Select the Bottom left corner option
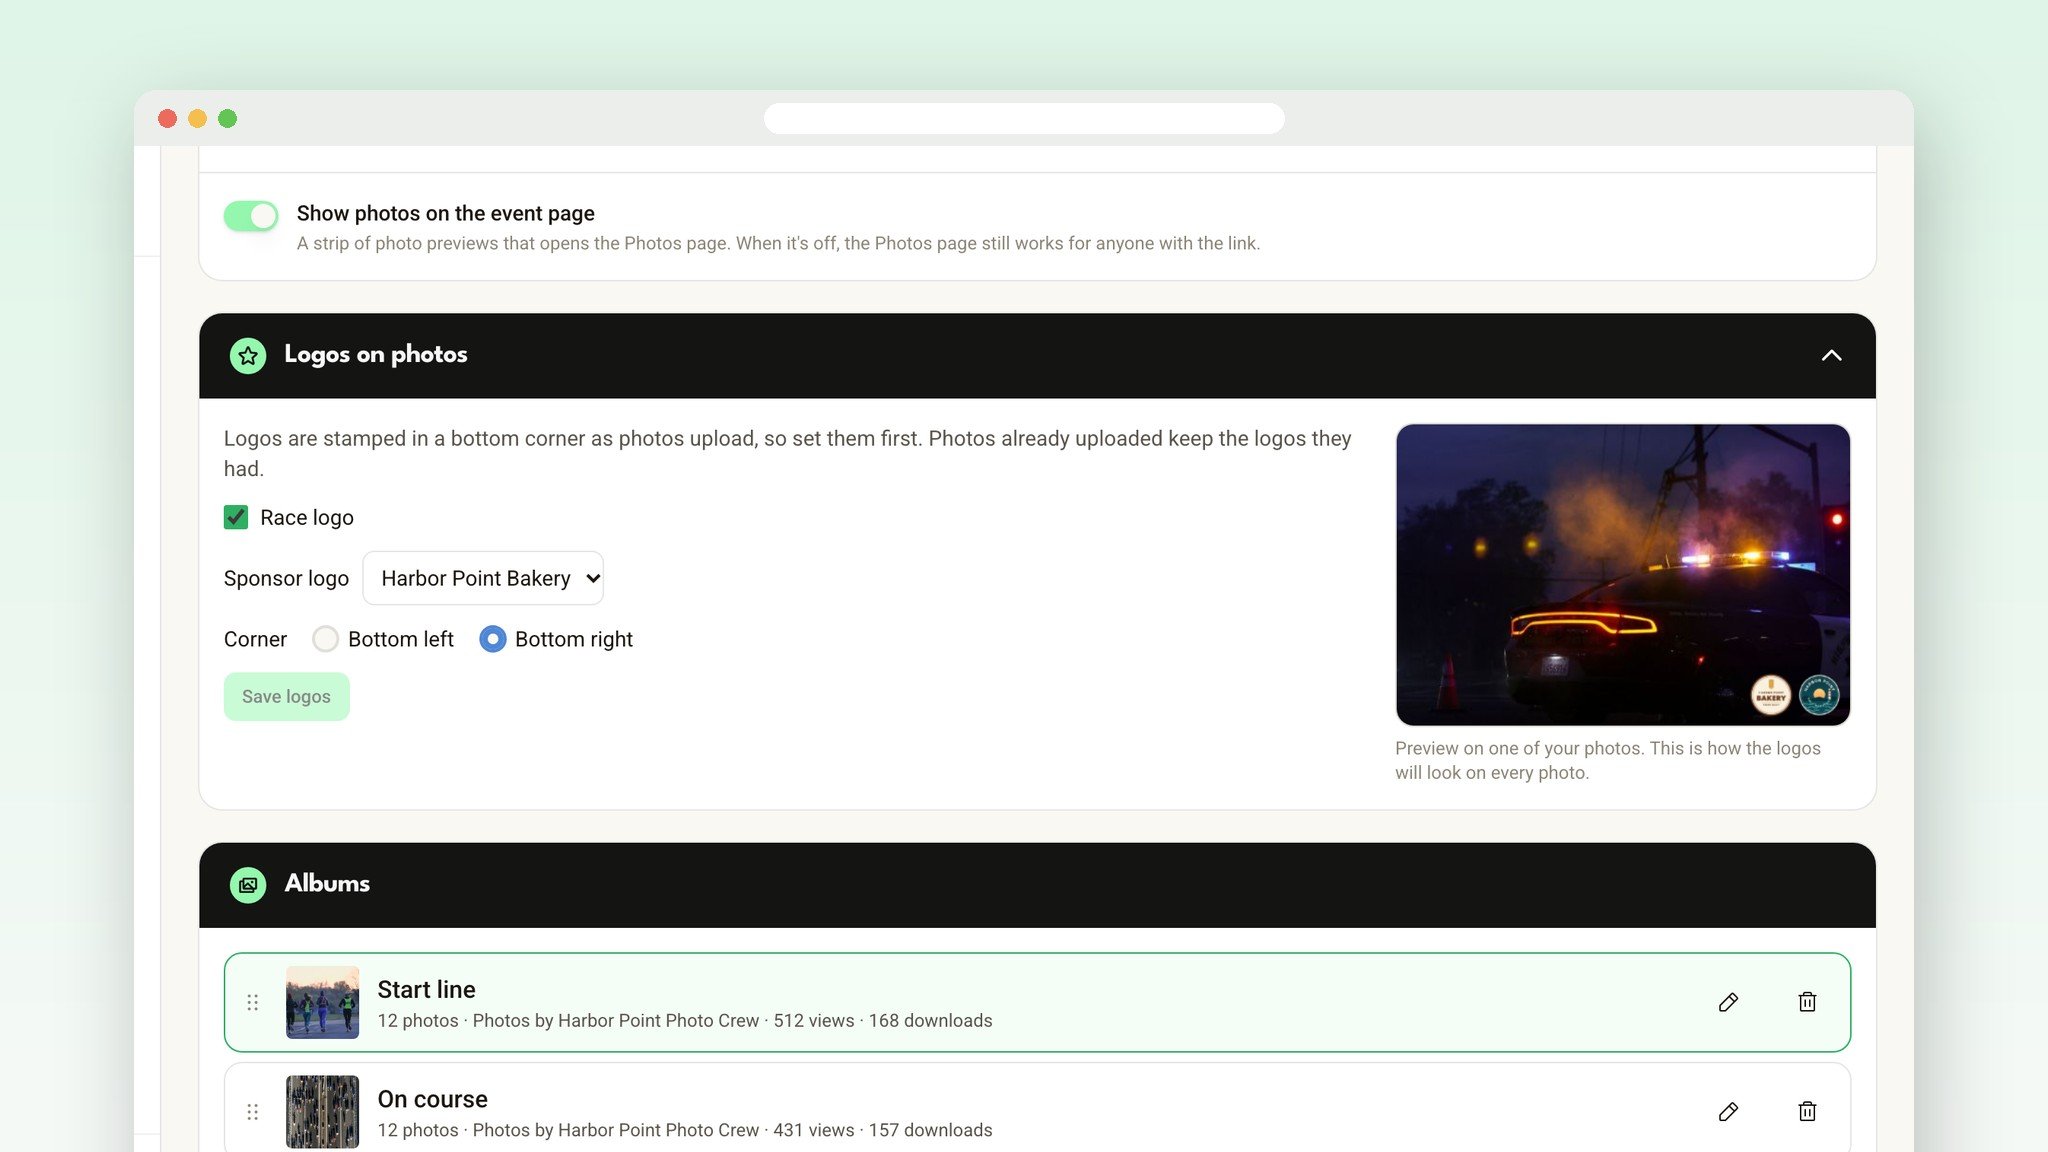 325,639
